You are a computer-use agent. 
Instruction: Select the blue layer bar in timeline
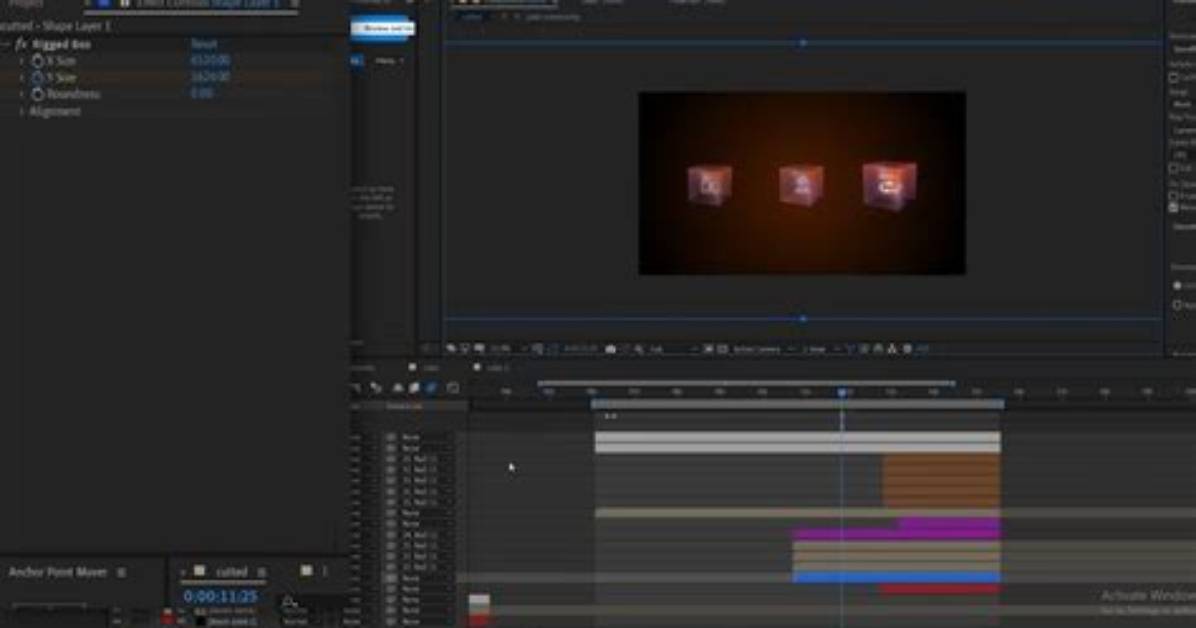pyautogui.click(x=896, y=578)
